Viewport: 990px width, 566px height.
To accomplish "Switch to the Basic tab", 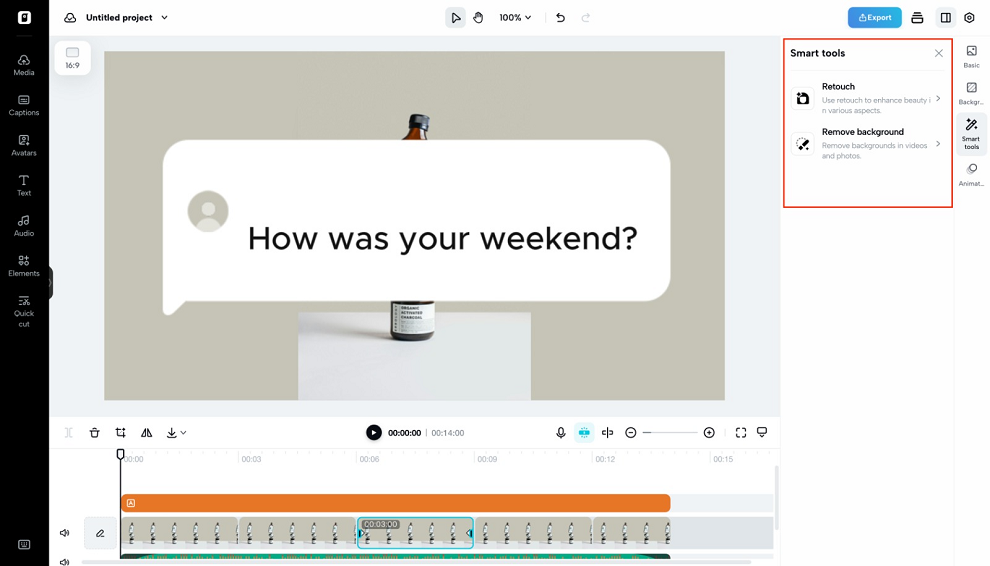I will [971, 56].
